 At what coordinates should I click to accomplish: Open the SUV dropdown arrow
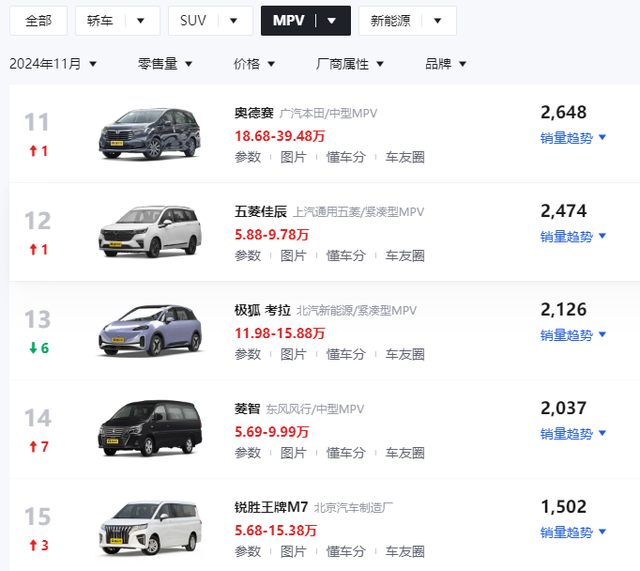click(233, 21)
